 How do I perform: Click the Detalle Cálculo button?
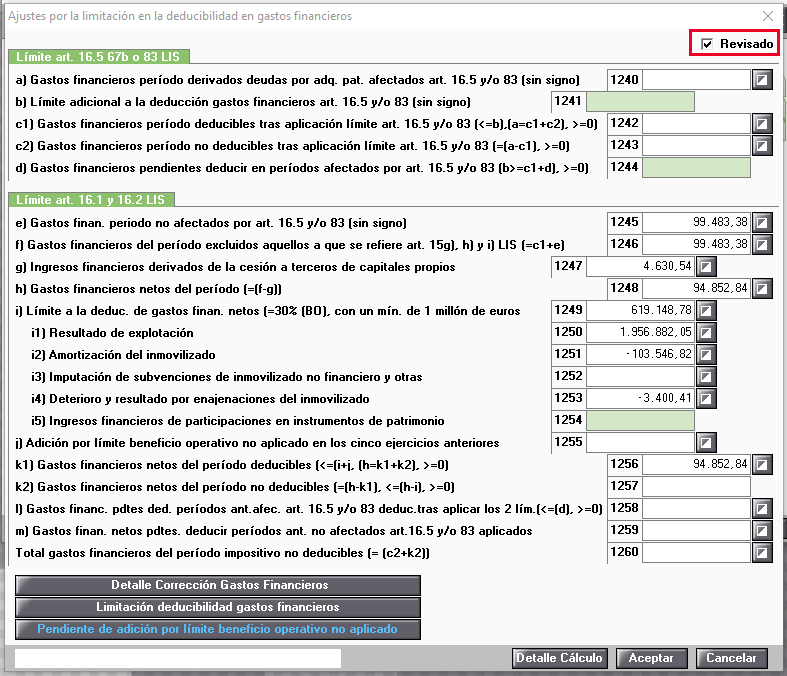click(x=560, y=658)
